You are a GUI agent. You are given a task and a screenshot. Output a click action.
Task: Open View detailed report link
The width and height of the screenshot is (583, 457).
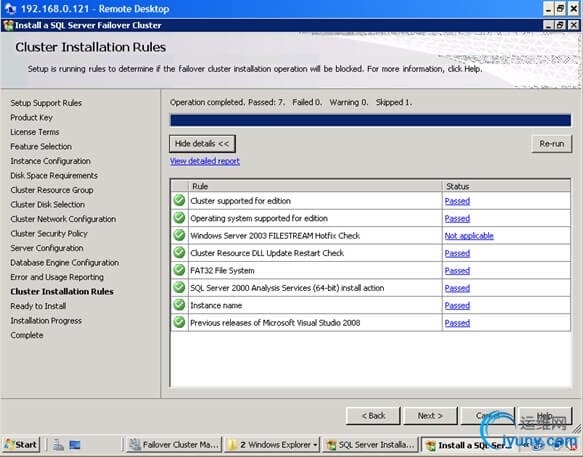[205, 161]
